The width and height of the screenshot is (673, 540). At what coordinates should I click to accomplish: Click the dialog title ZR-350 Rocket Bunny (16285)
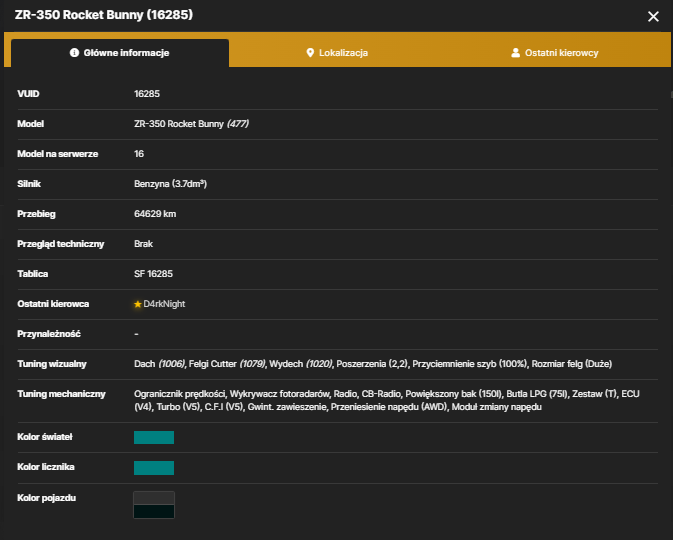pos(104,15)
